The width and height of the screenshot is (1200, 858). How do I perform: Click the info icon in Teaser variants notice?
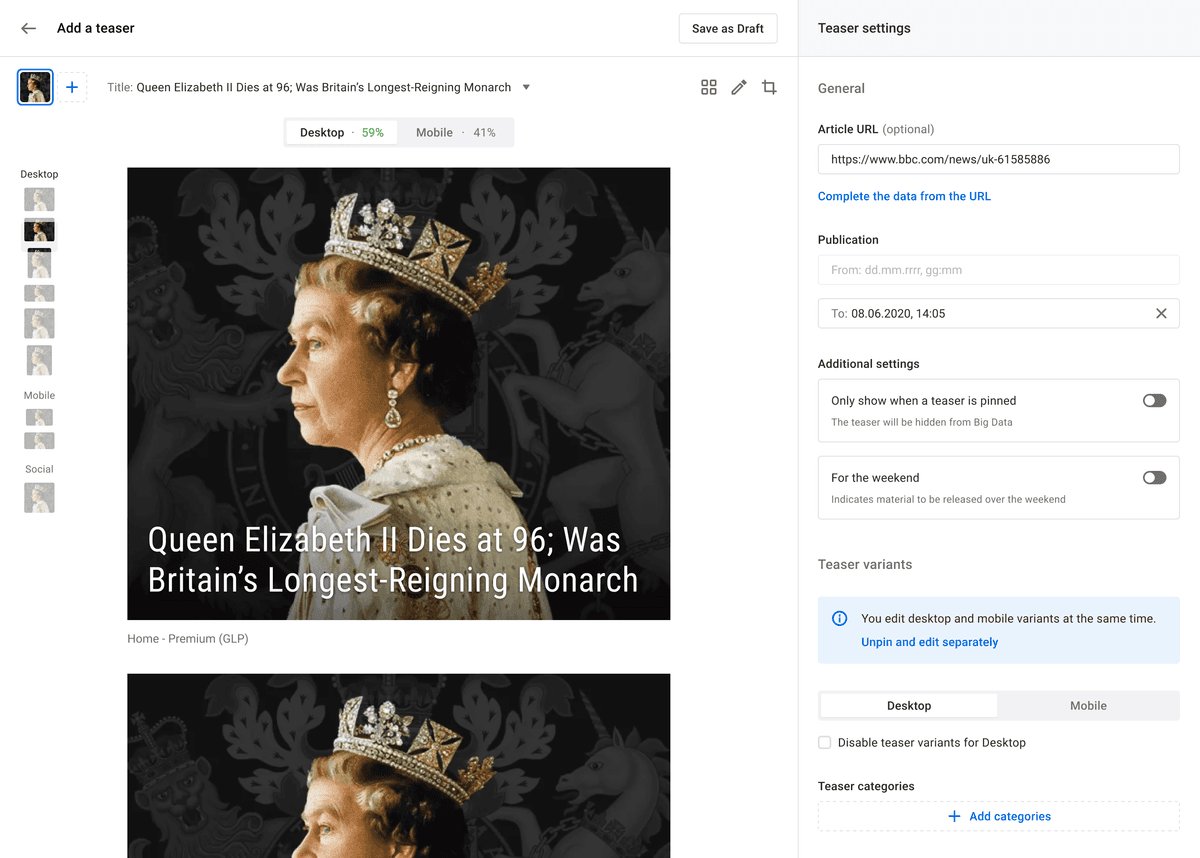click(840, 619)
